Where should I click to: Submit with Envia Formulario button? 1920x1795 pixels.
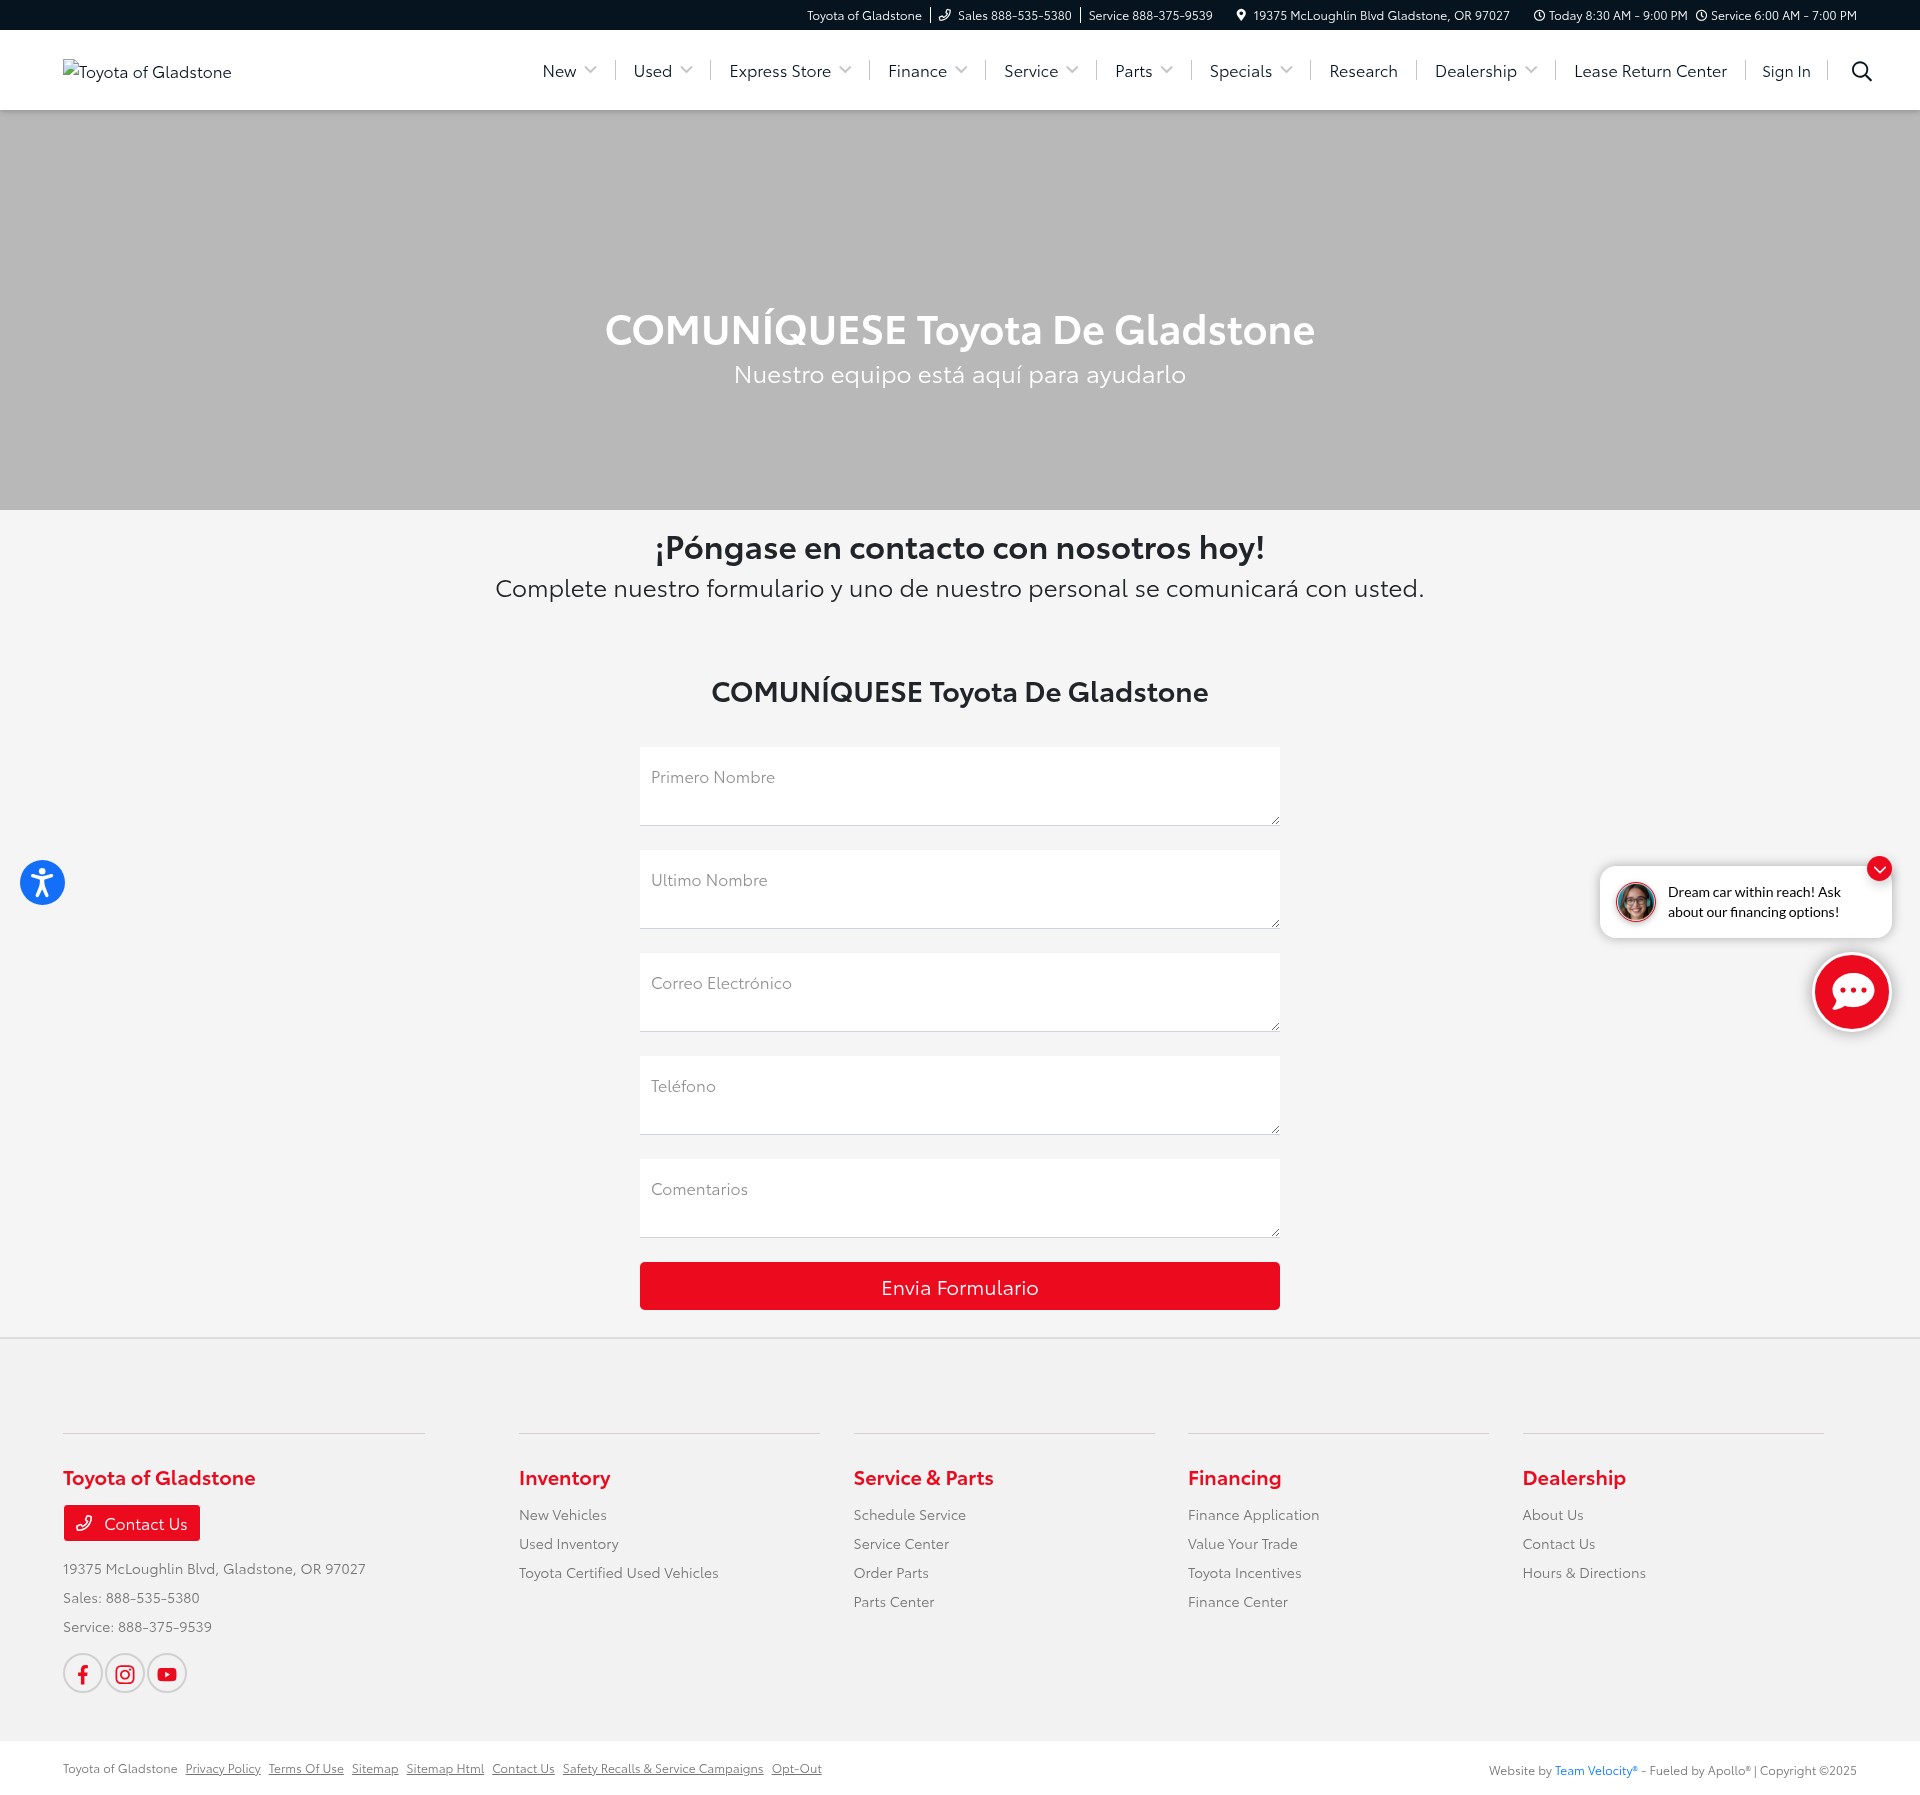tap(960, 1286)
